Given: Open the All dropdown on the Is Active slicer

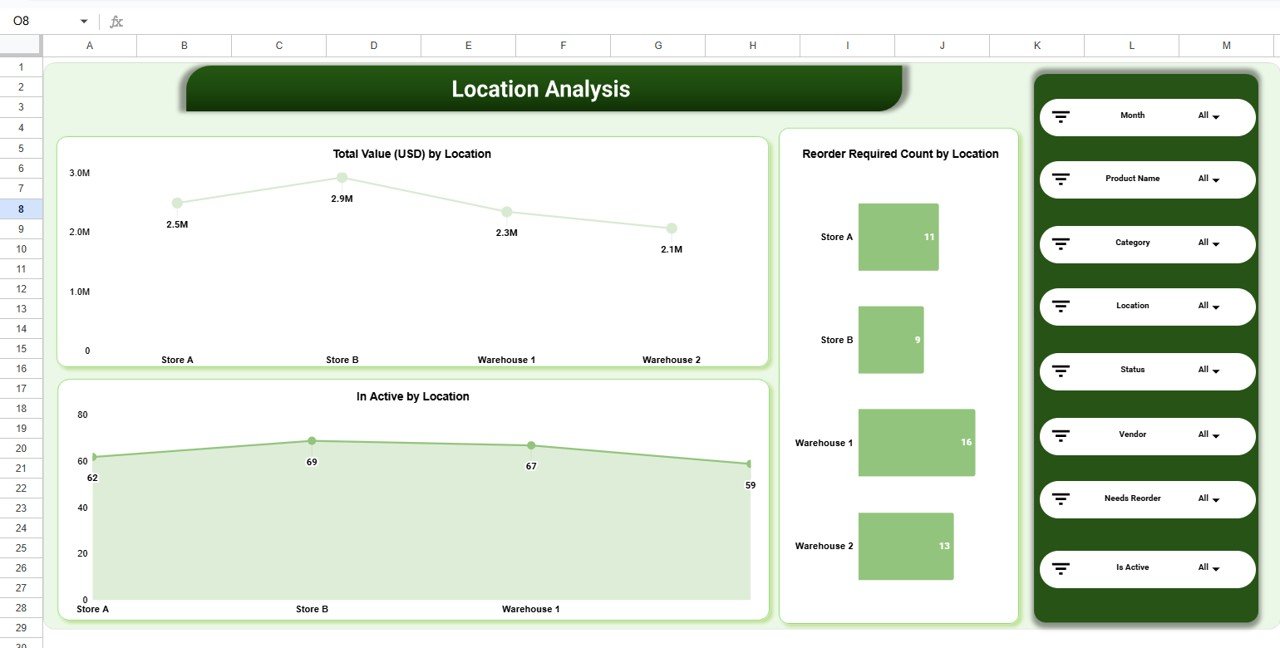Looking at the screenshot, I should (x=1215, y=568).
